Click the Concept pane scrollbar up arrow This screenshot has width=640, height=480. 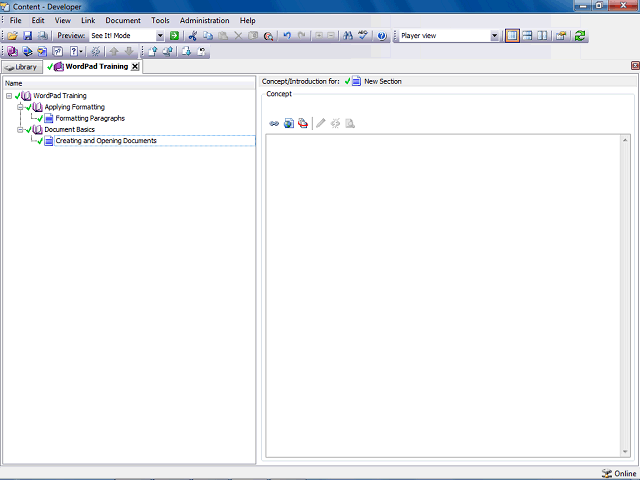tap(625, 140)
